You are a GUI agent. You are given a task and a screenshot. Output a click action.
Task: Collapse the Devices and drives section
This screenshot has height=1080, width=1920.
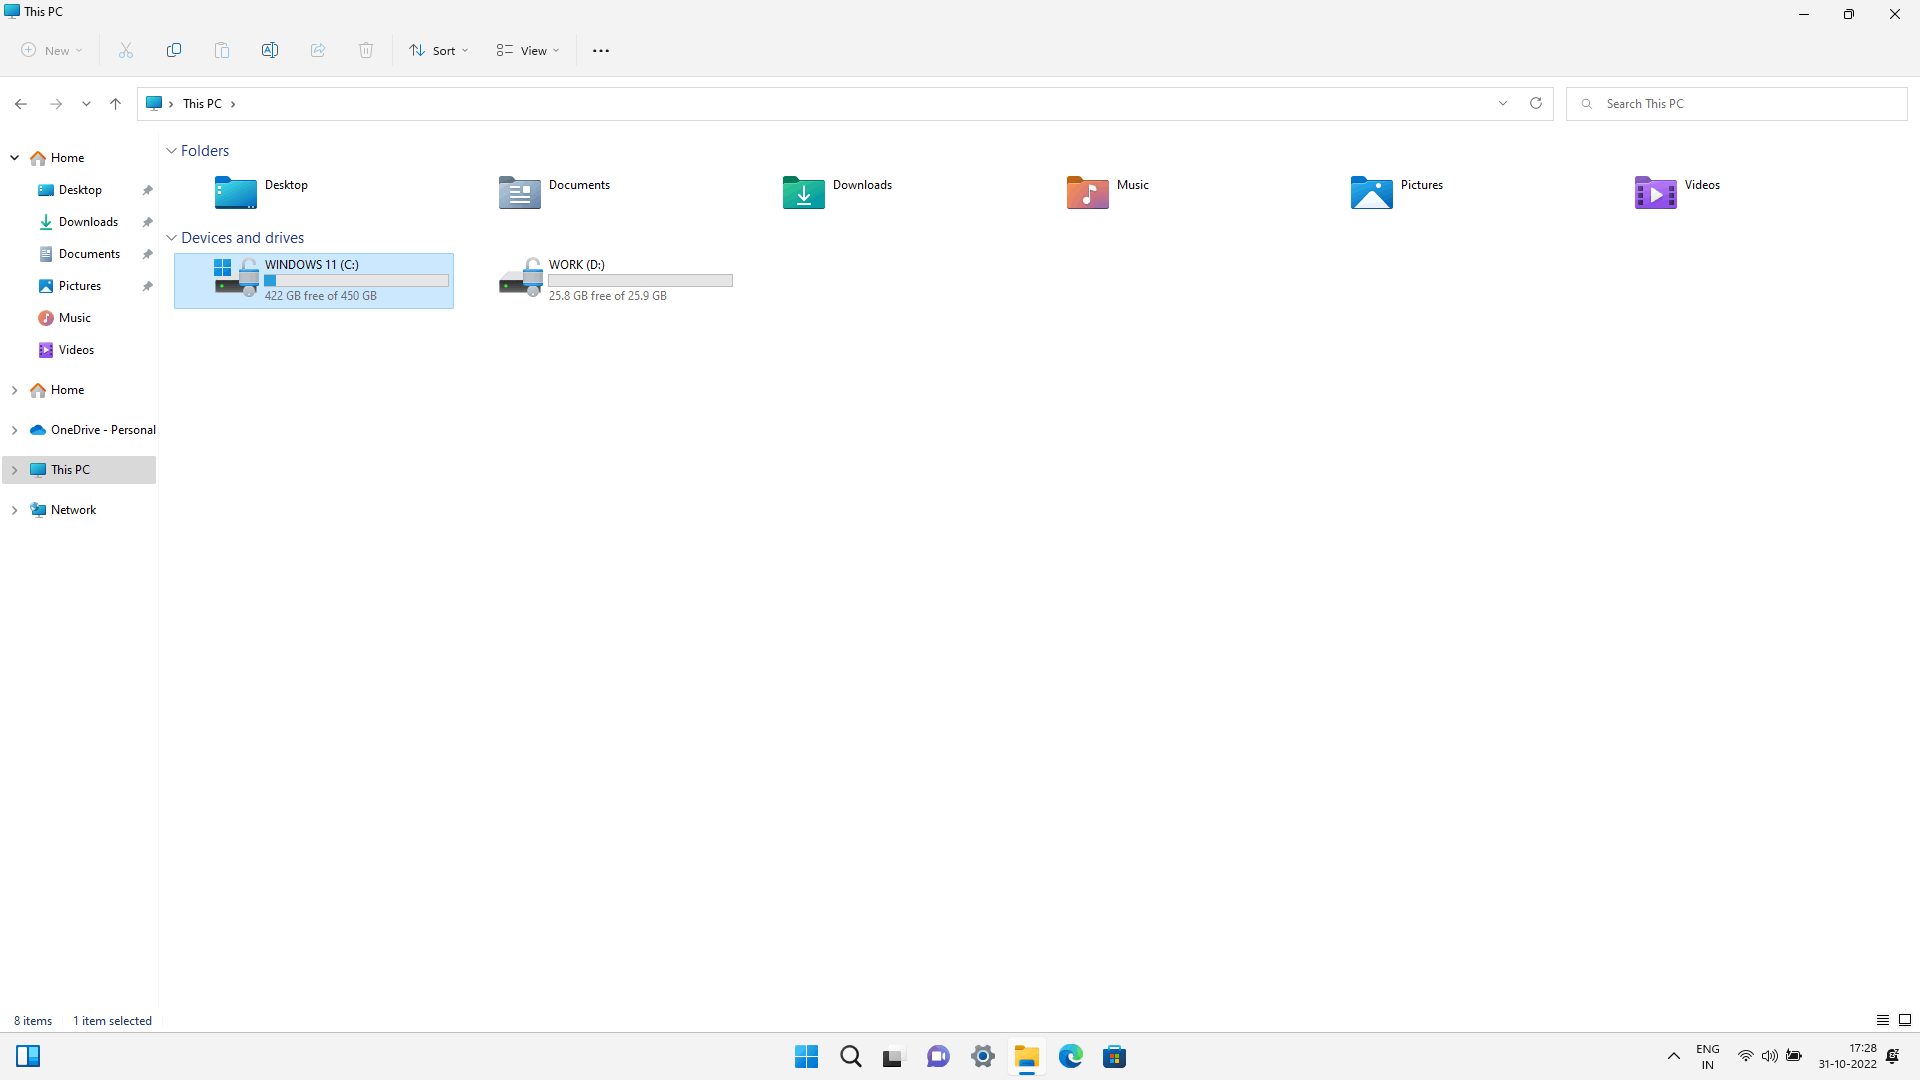click(x=171, y=238)
